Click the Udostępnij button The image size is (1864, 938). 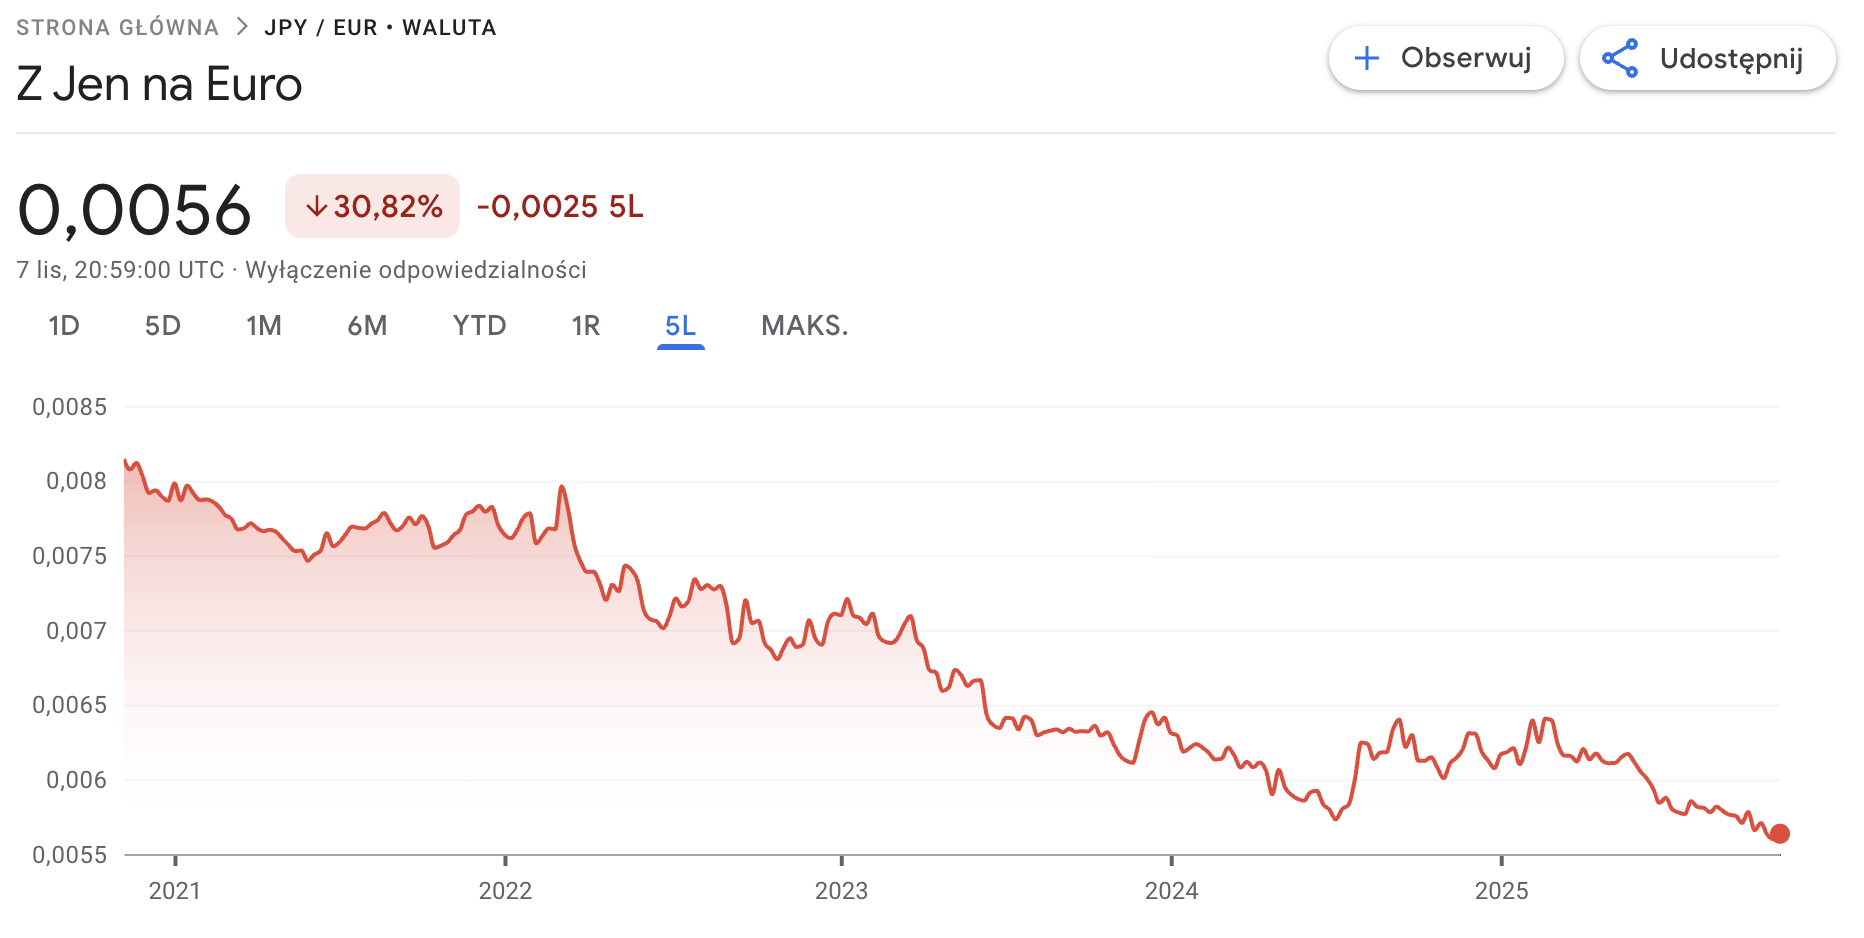click(1707, 58)
